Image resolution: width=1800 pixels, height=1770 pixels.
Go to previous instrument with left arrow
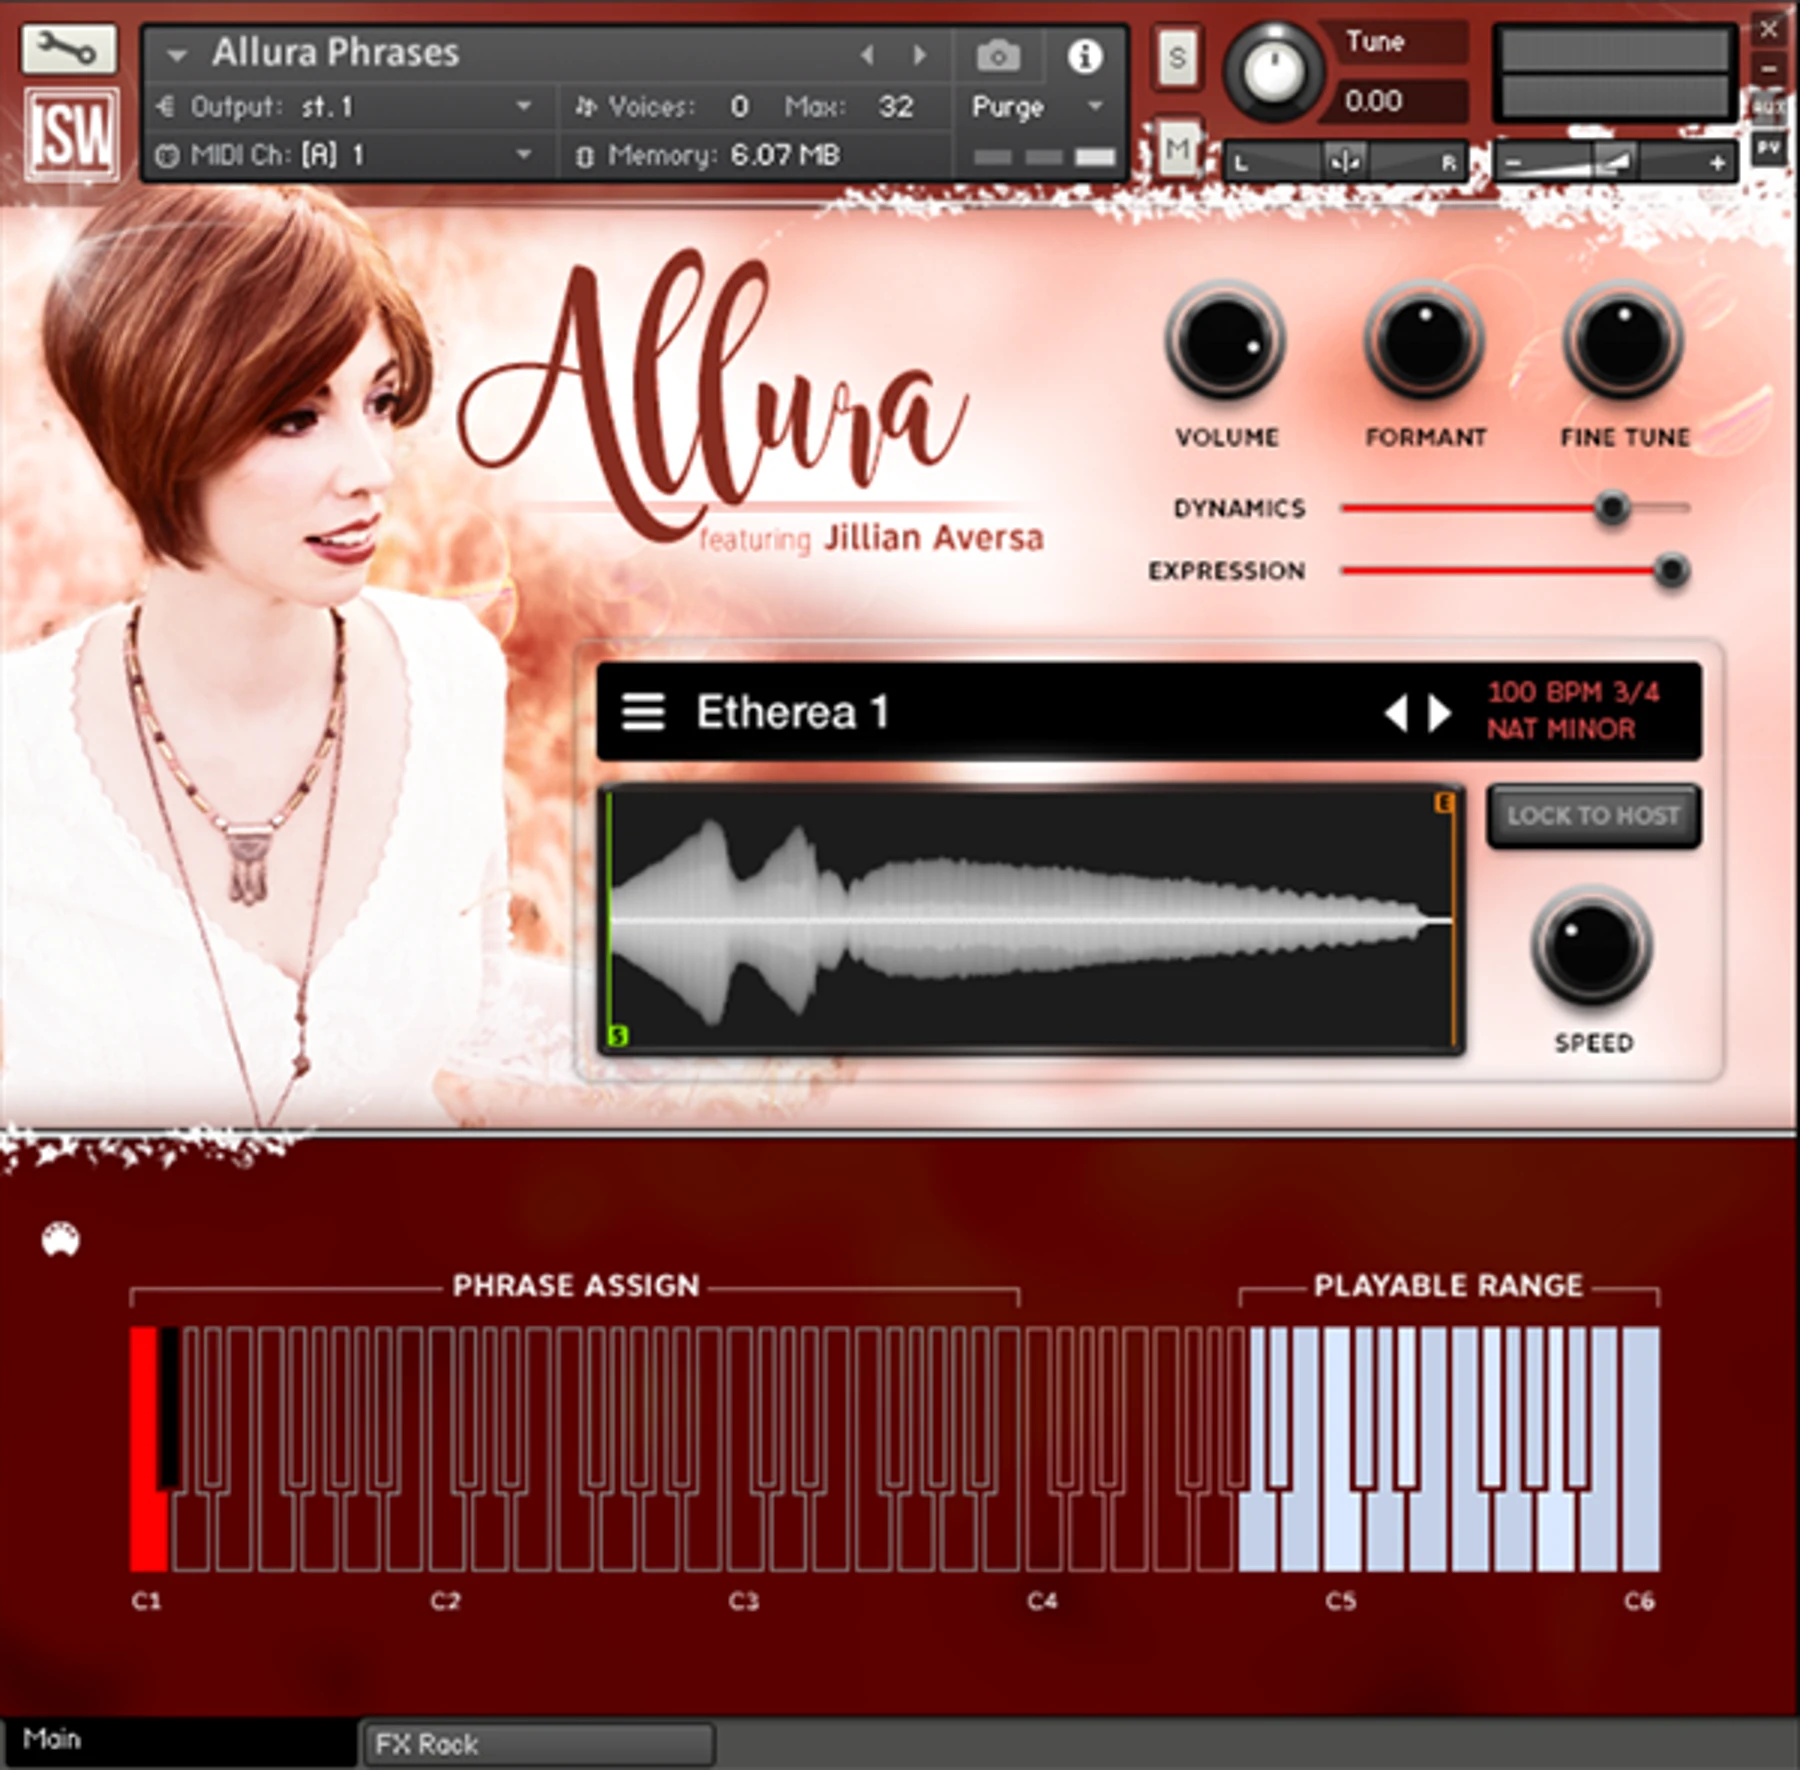coord(867,55)
